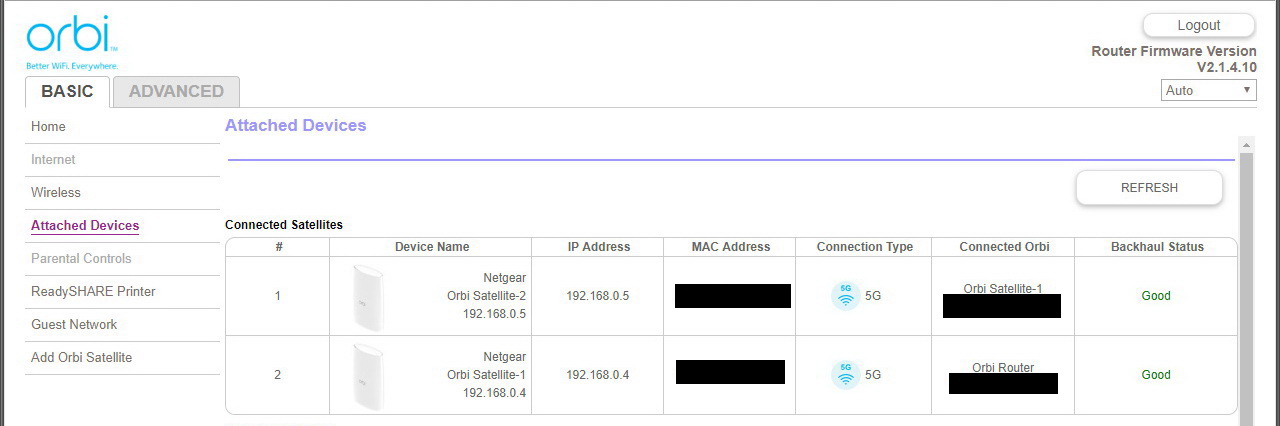This screenshot has height=426, width=1280.
Task: Switch to the ADVANCED tab
Action: coord(176,91)
